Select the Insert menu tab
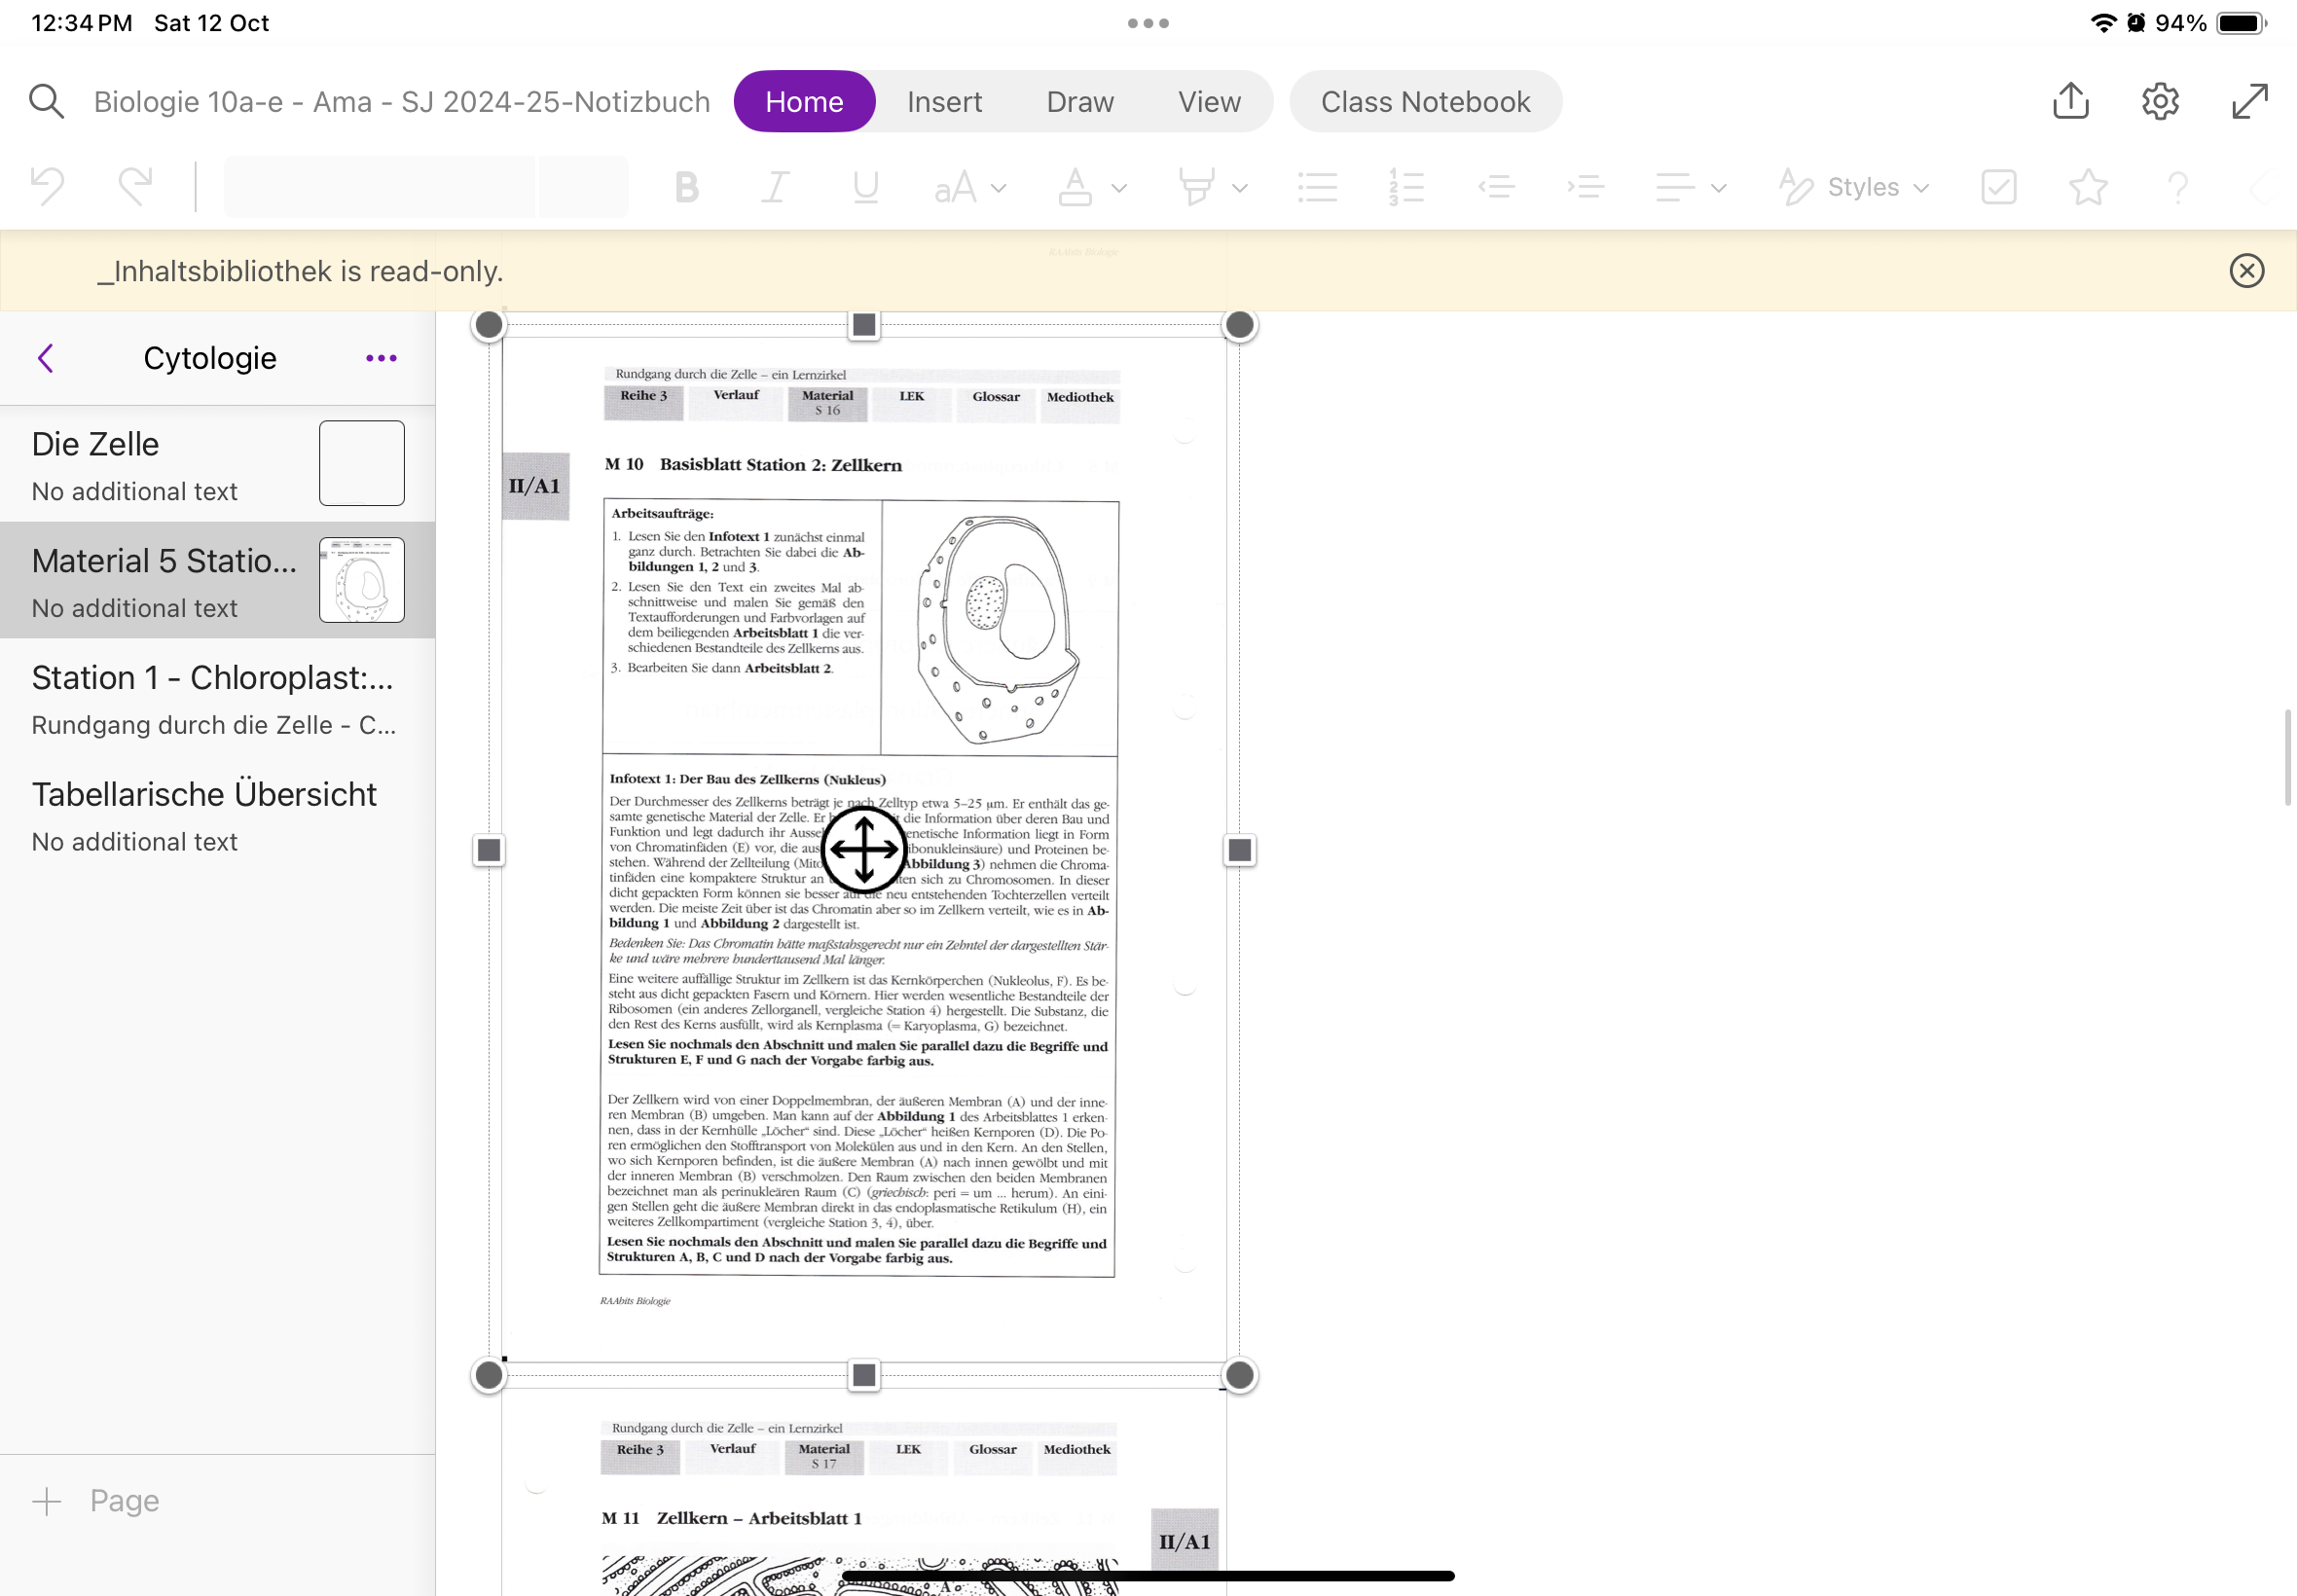Viewport: 2297px width, 1596px height. point(944,101)
